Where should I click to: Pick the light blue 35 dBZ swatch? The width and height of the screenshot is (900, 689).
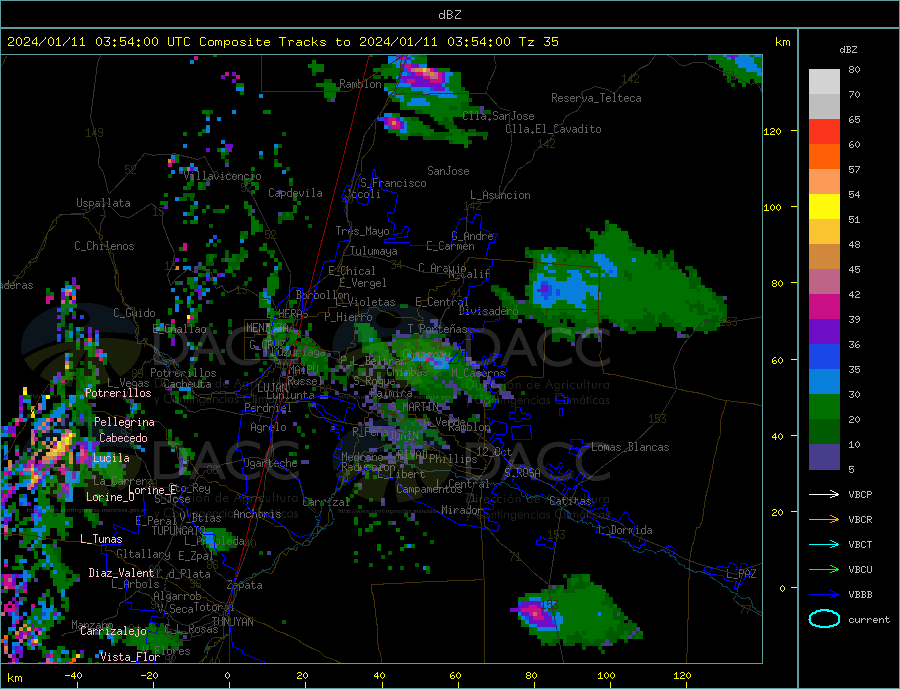(824, 382)
